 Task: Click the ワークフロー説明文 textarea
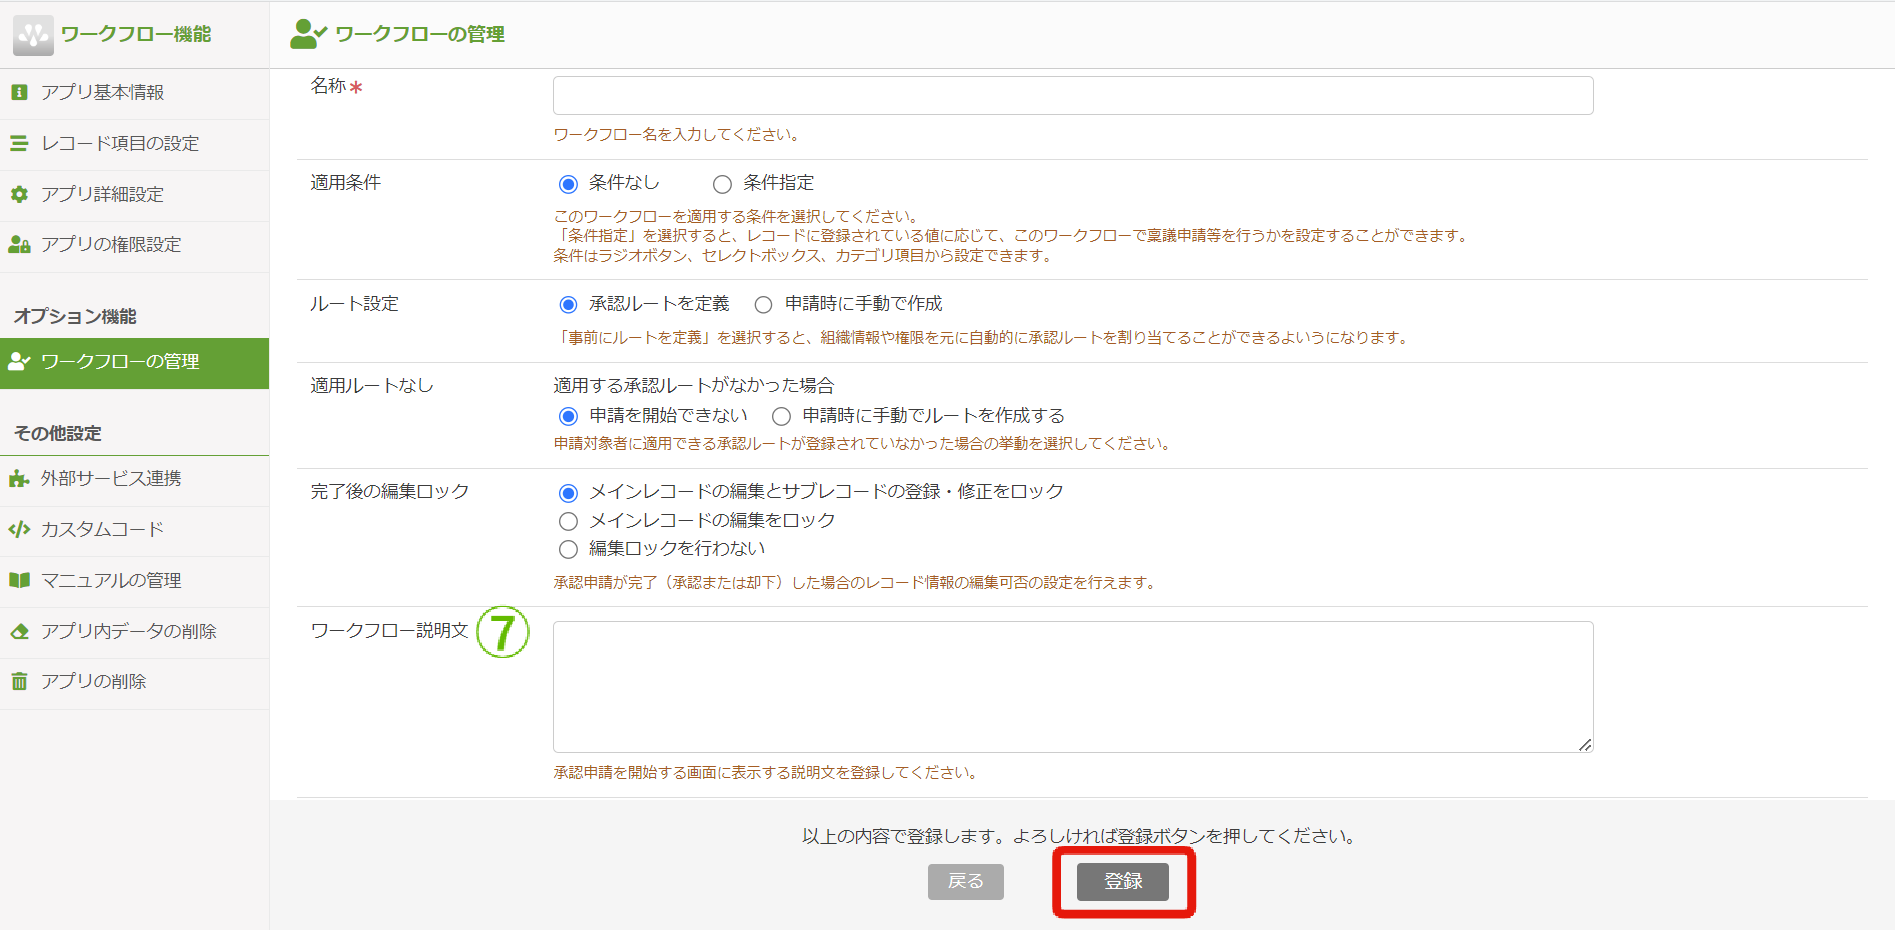1073,687
